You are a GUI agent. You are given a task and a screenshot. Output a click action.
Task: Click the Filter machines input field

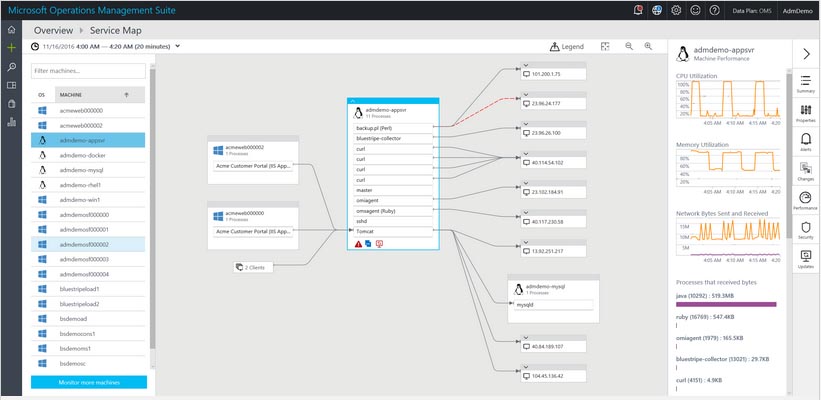tap(89, 72)
